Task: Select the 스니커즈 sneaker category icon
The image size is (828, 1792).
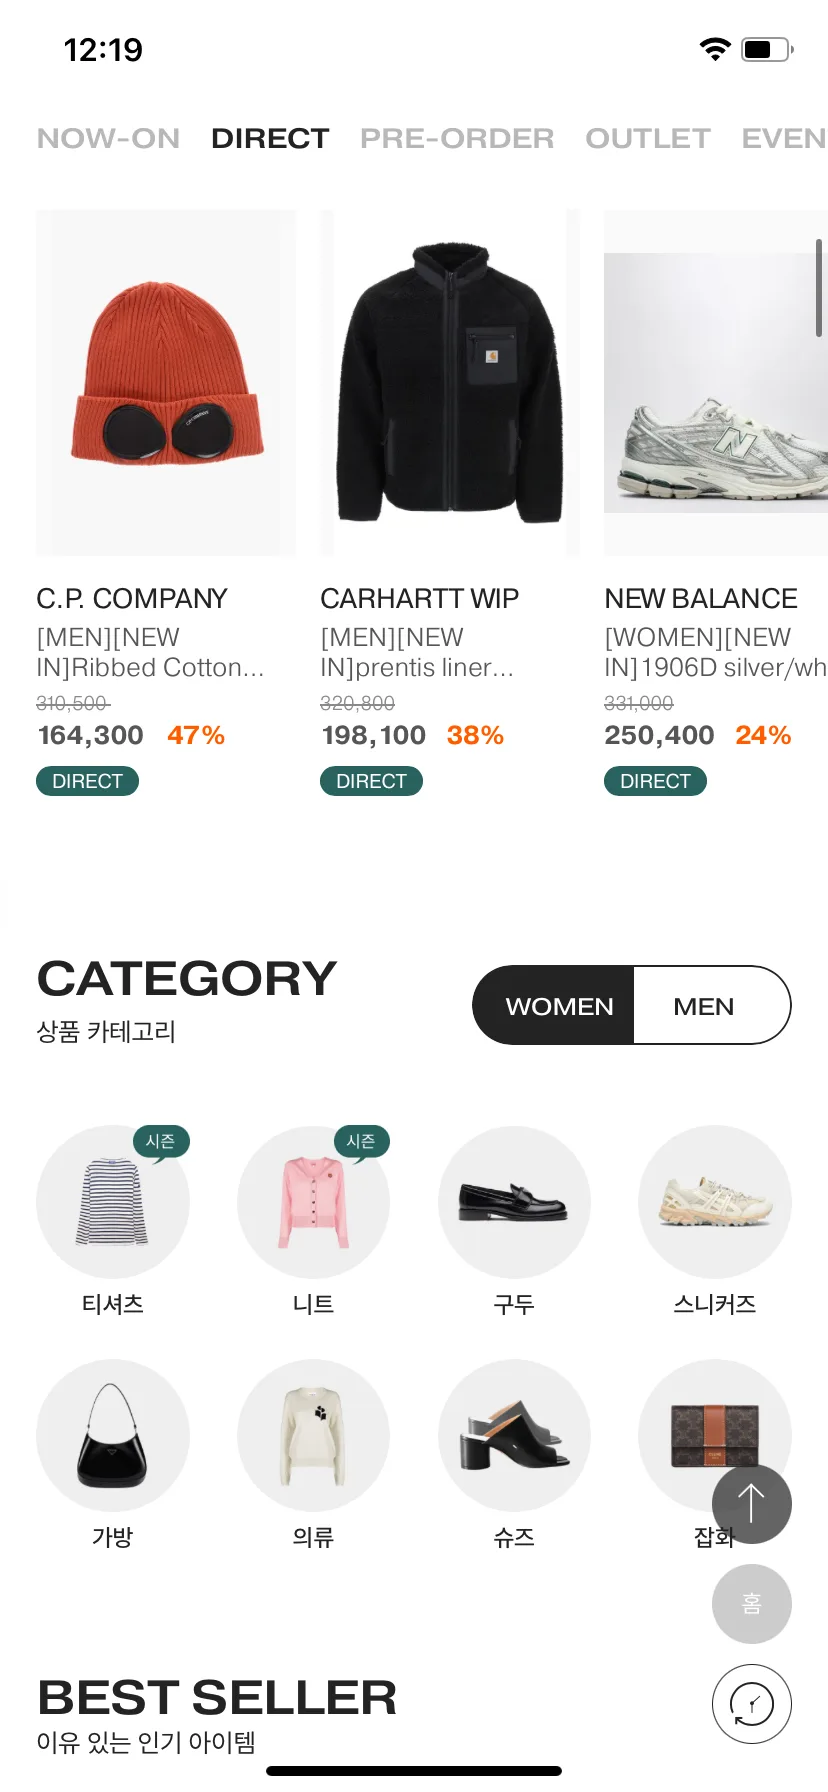Action: tap(715, 1202)
